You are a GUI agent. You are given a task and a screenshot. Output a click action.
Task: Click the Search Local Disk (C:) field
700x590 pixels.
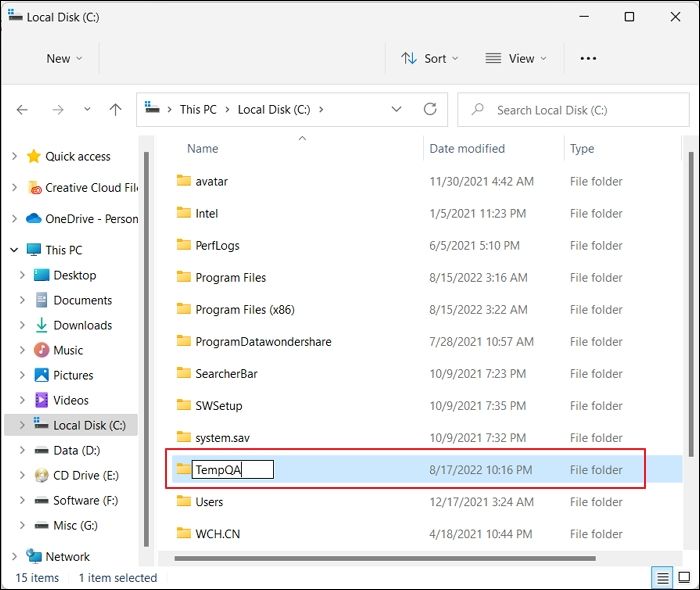(573, 110)
